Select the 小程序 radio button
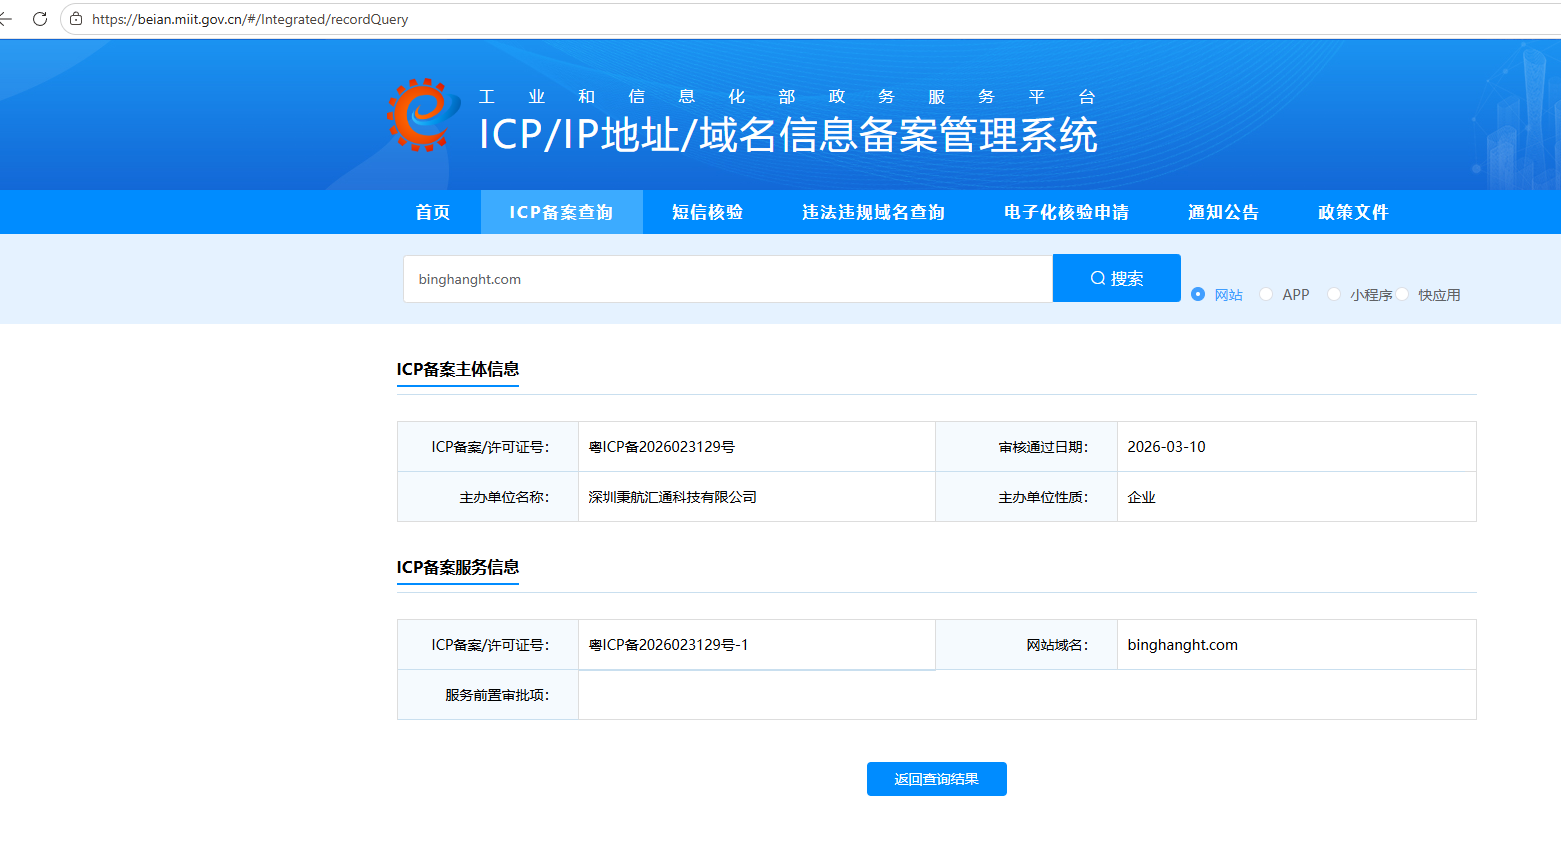Viewport: 1561px width, 858px height. coord(1334,294)
